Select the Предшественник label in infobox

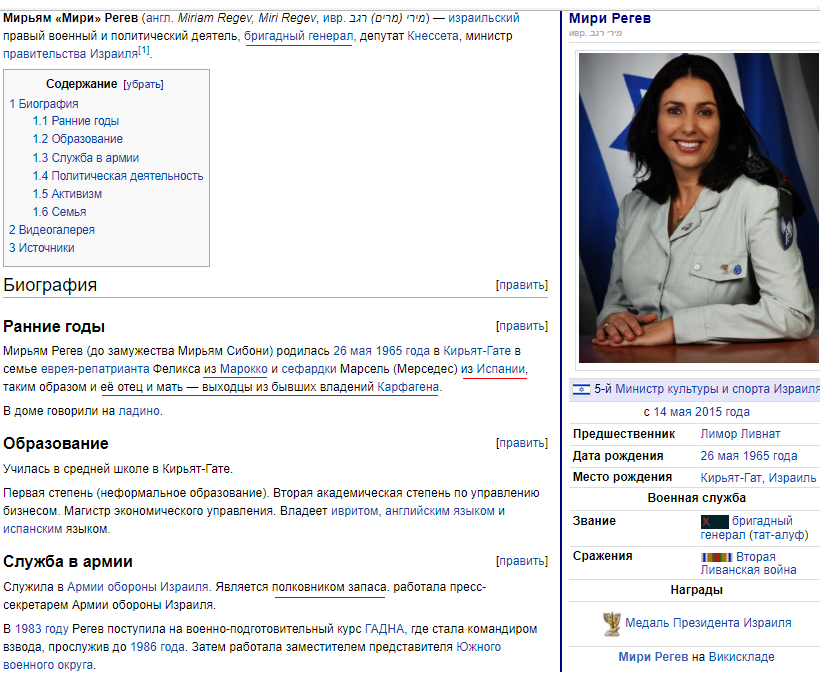(x=623, y=434)
